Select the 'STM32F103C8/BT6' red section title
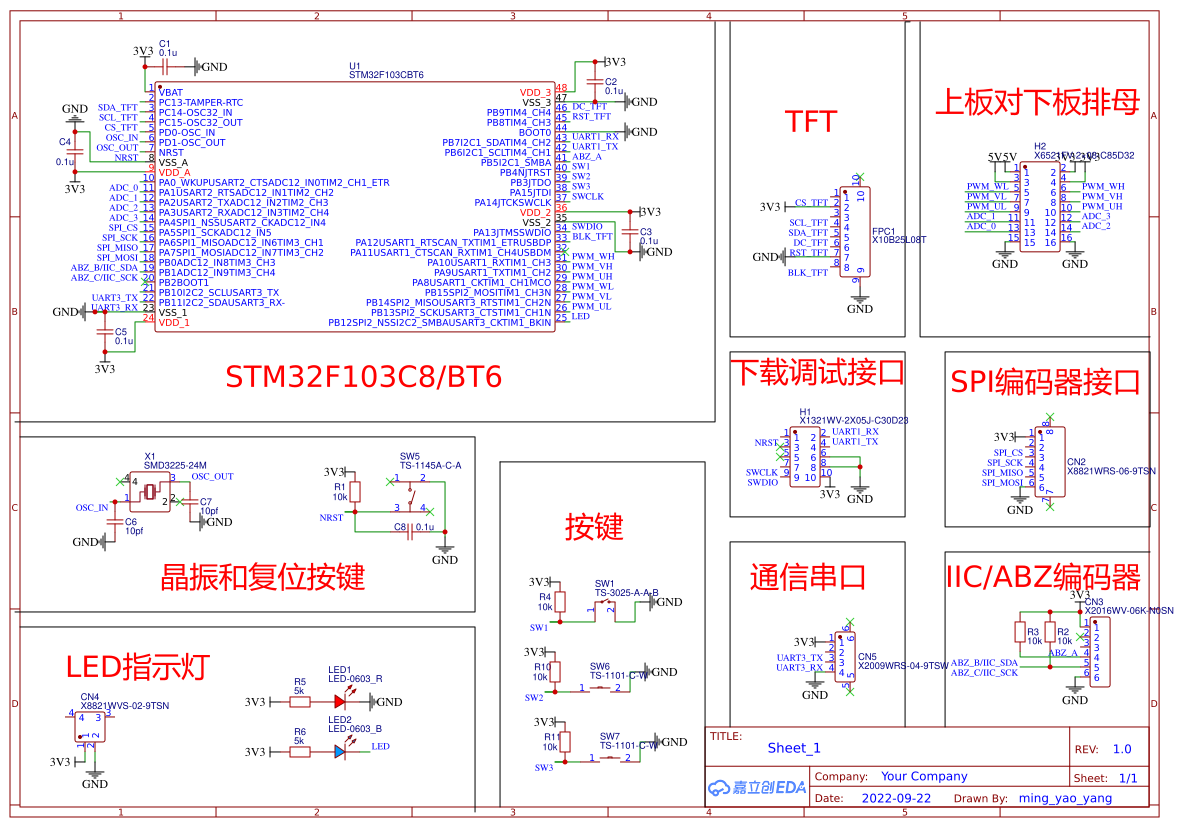This screenshot has height=827, width=1184. [364, 377]
